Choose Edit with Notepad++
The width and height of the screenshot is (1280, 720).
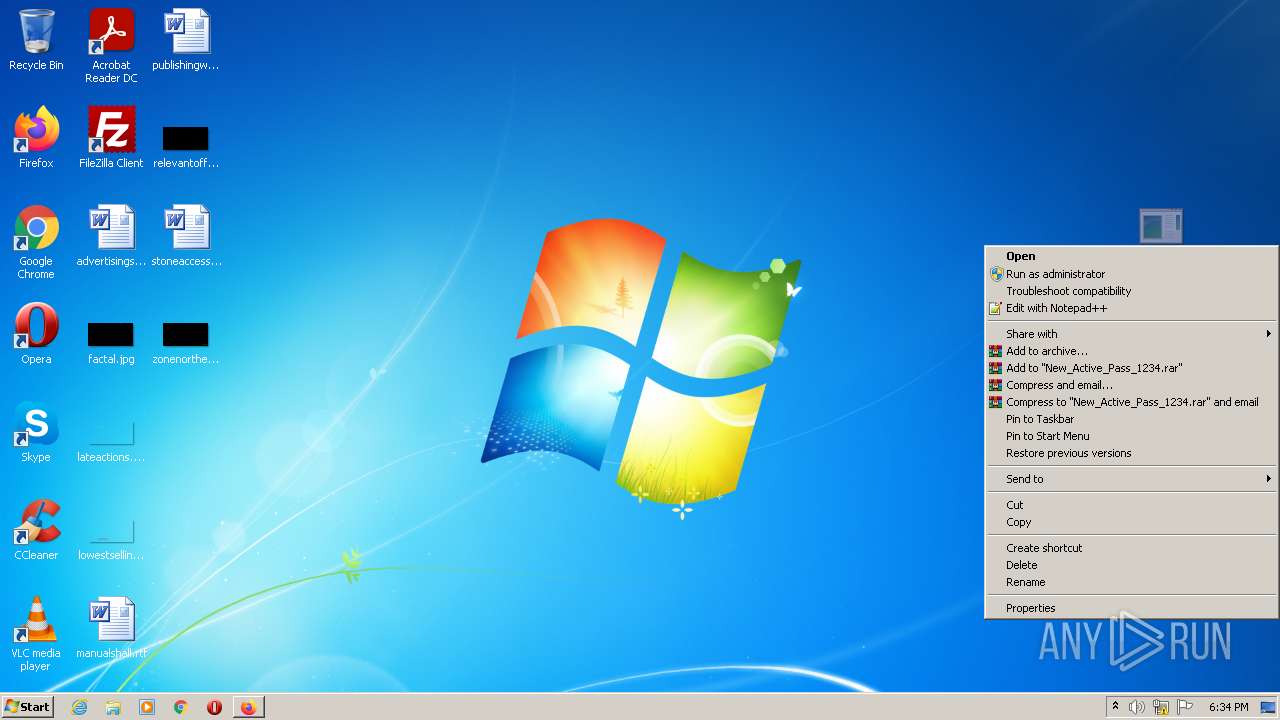click(x=1131, y=308)
